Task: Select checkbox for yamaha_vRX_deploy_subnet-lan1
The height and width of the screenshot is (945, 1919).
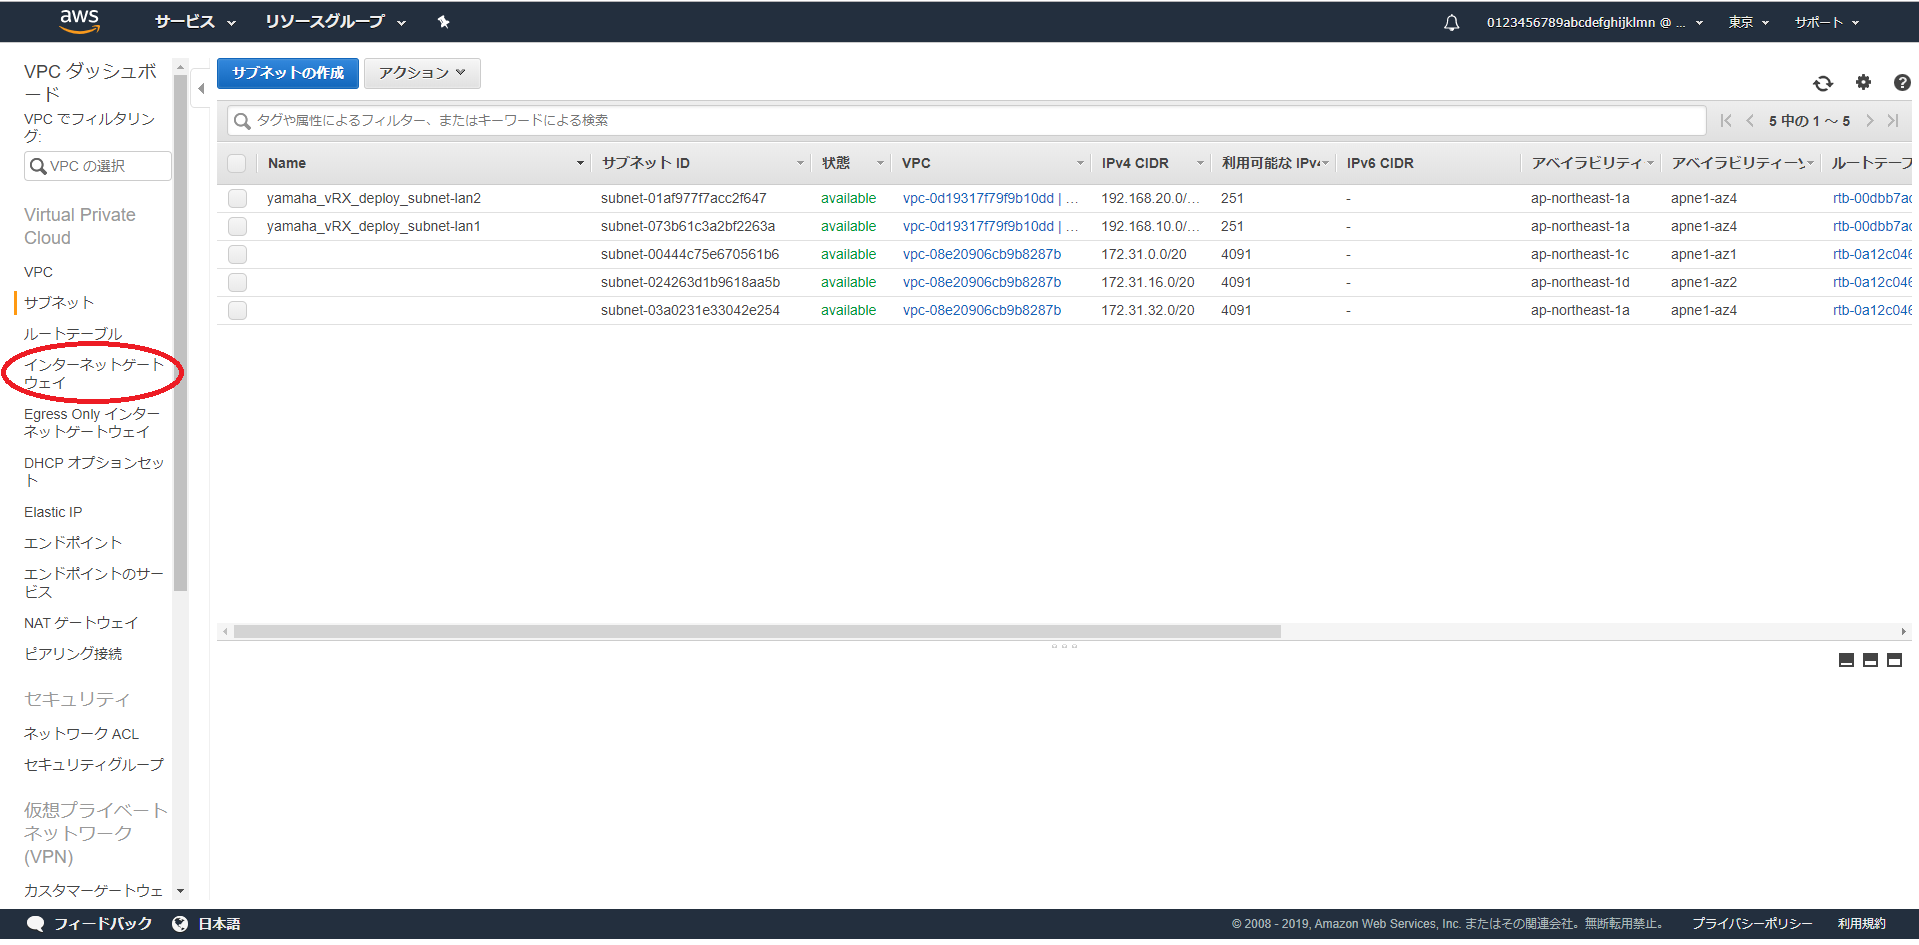Action: [237, 226]
